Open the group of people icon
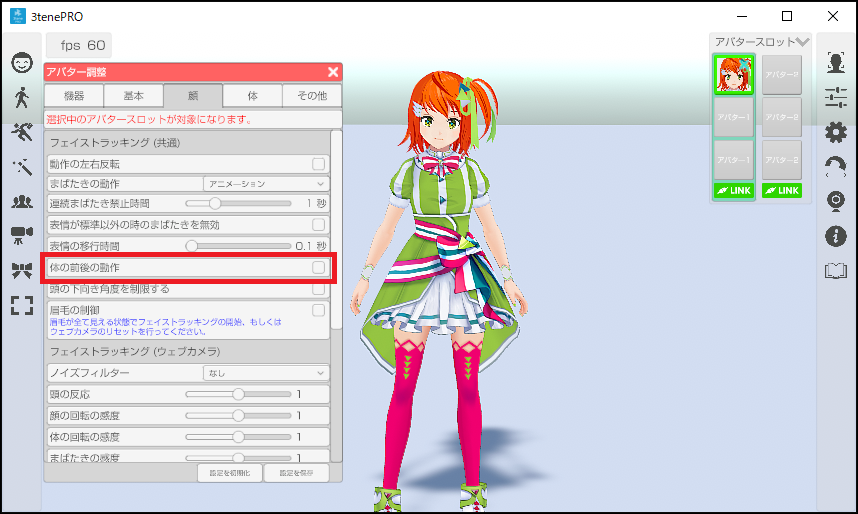This screenshot has width=858, height=514. click(22, 201)
